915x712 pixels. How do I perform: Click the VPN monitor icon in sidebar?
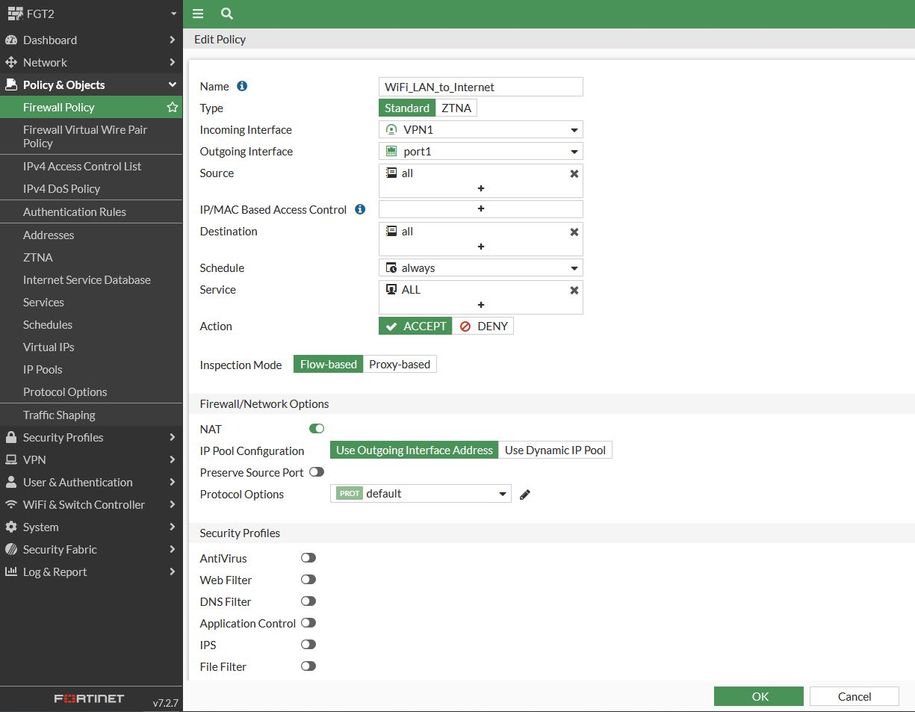(x=11, y=459)
